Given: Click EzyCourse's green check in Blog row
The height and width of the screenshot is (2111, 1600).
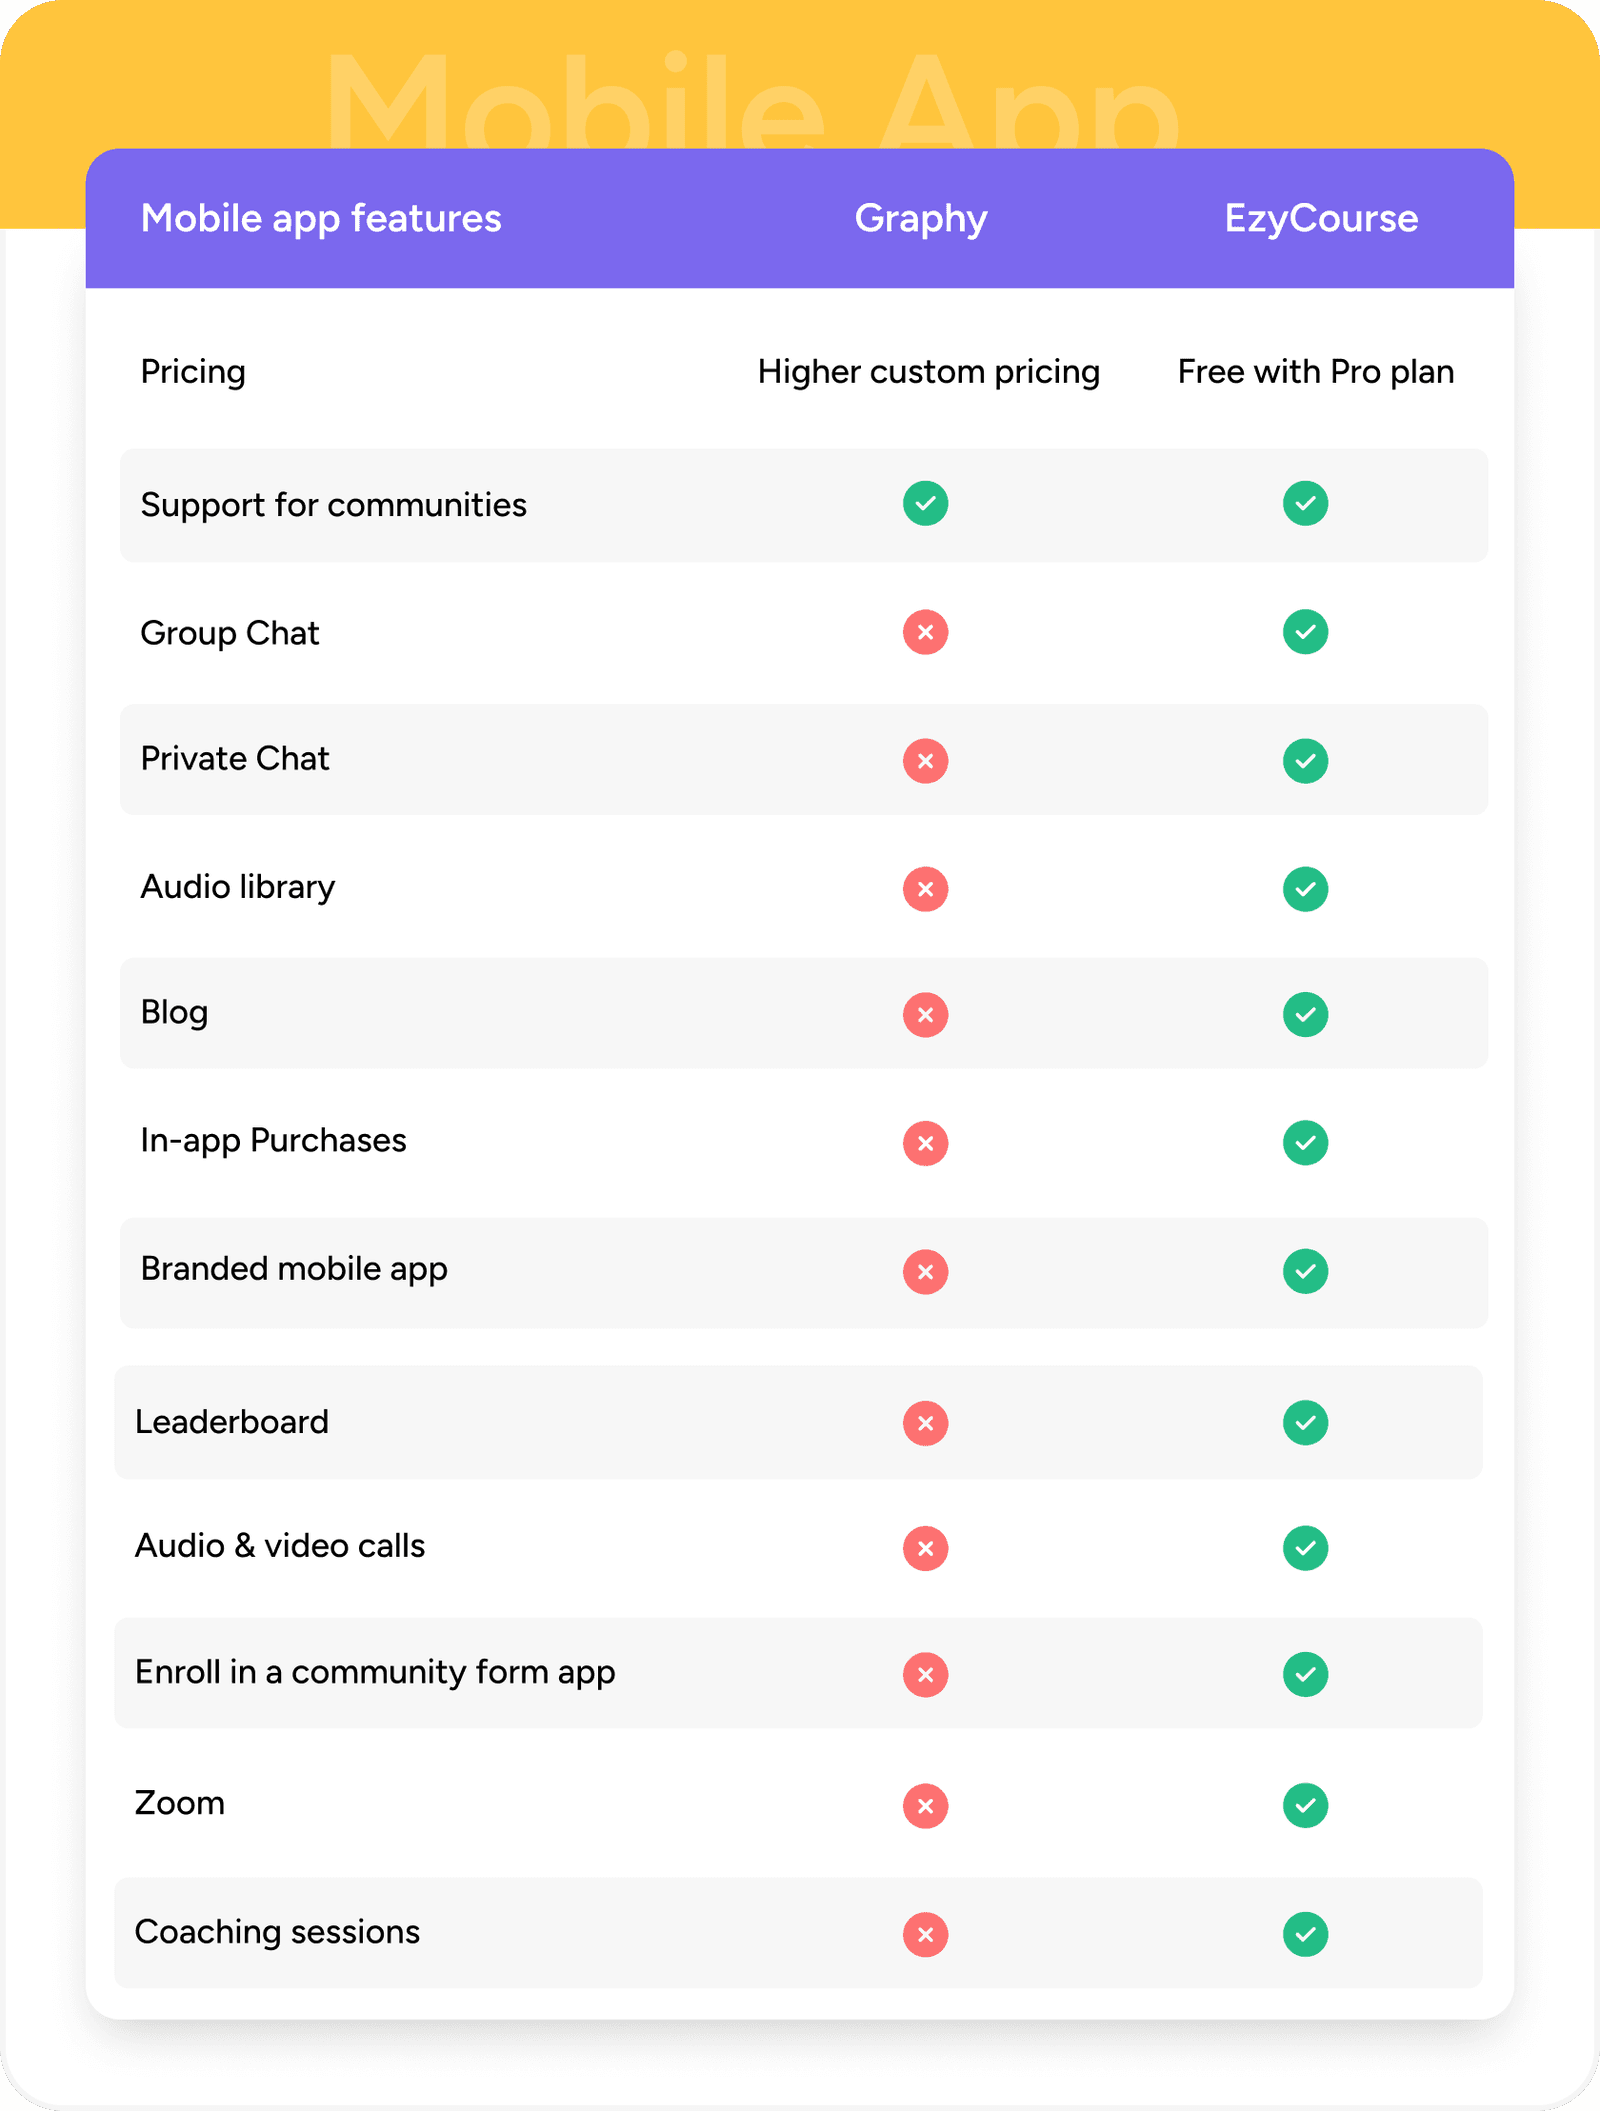Looking at the screenshot, I should pyautogui.click(x=1305, y=1014).
